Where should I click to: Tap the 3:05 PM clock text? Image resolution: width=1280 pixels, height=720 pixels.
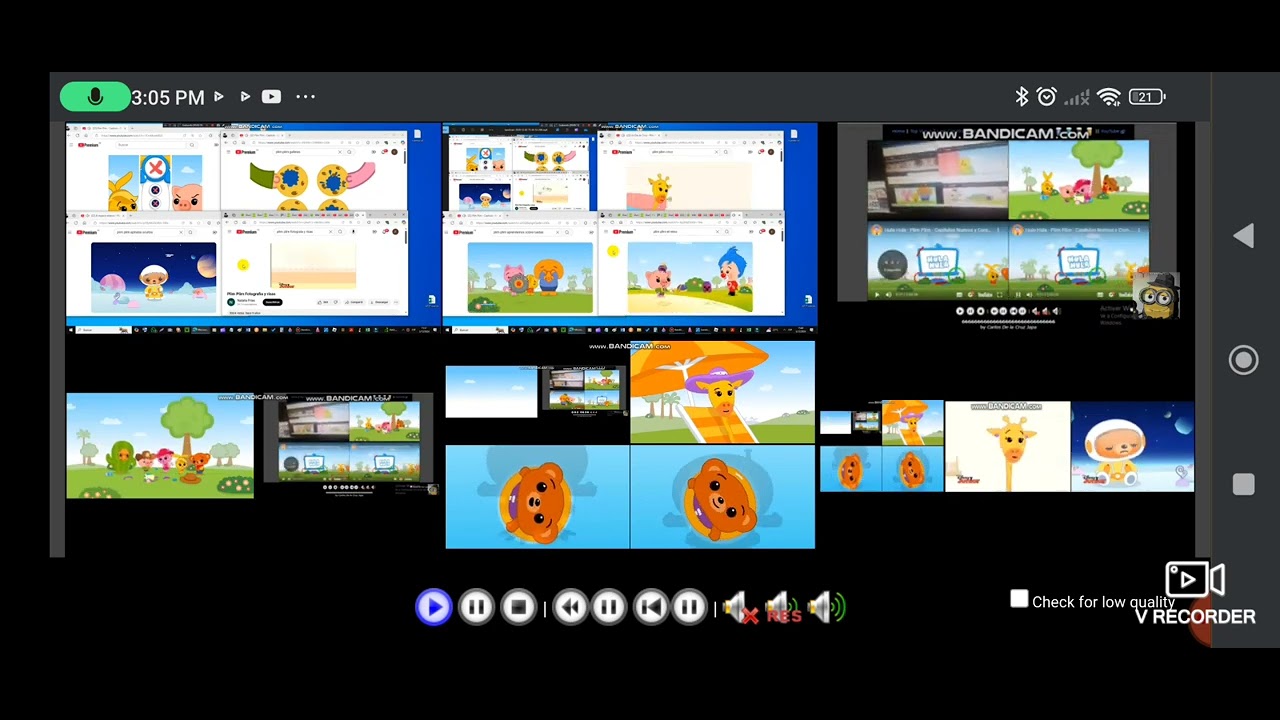pyautogui.click(x=167, y=97)
